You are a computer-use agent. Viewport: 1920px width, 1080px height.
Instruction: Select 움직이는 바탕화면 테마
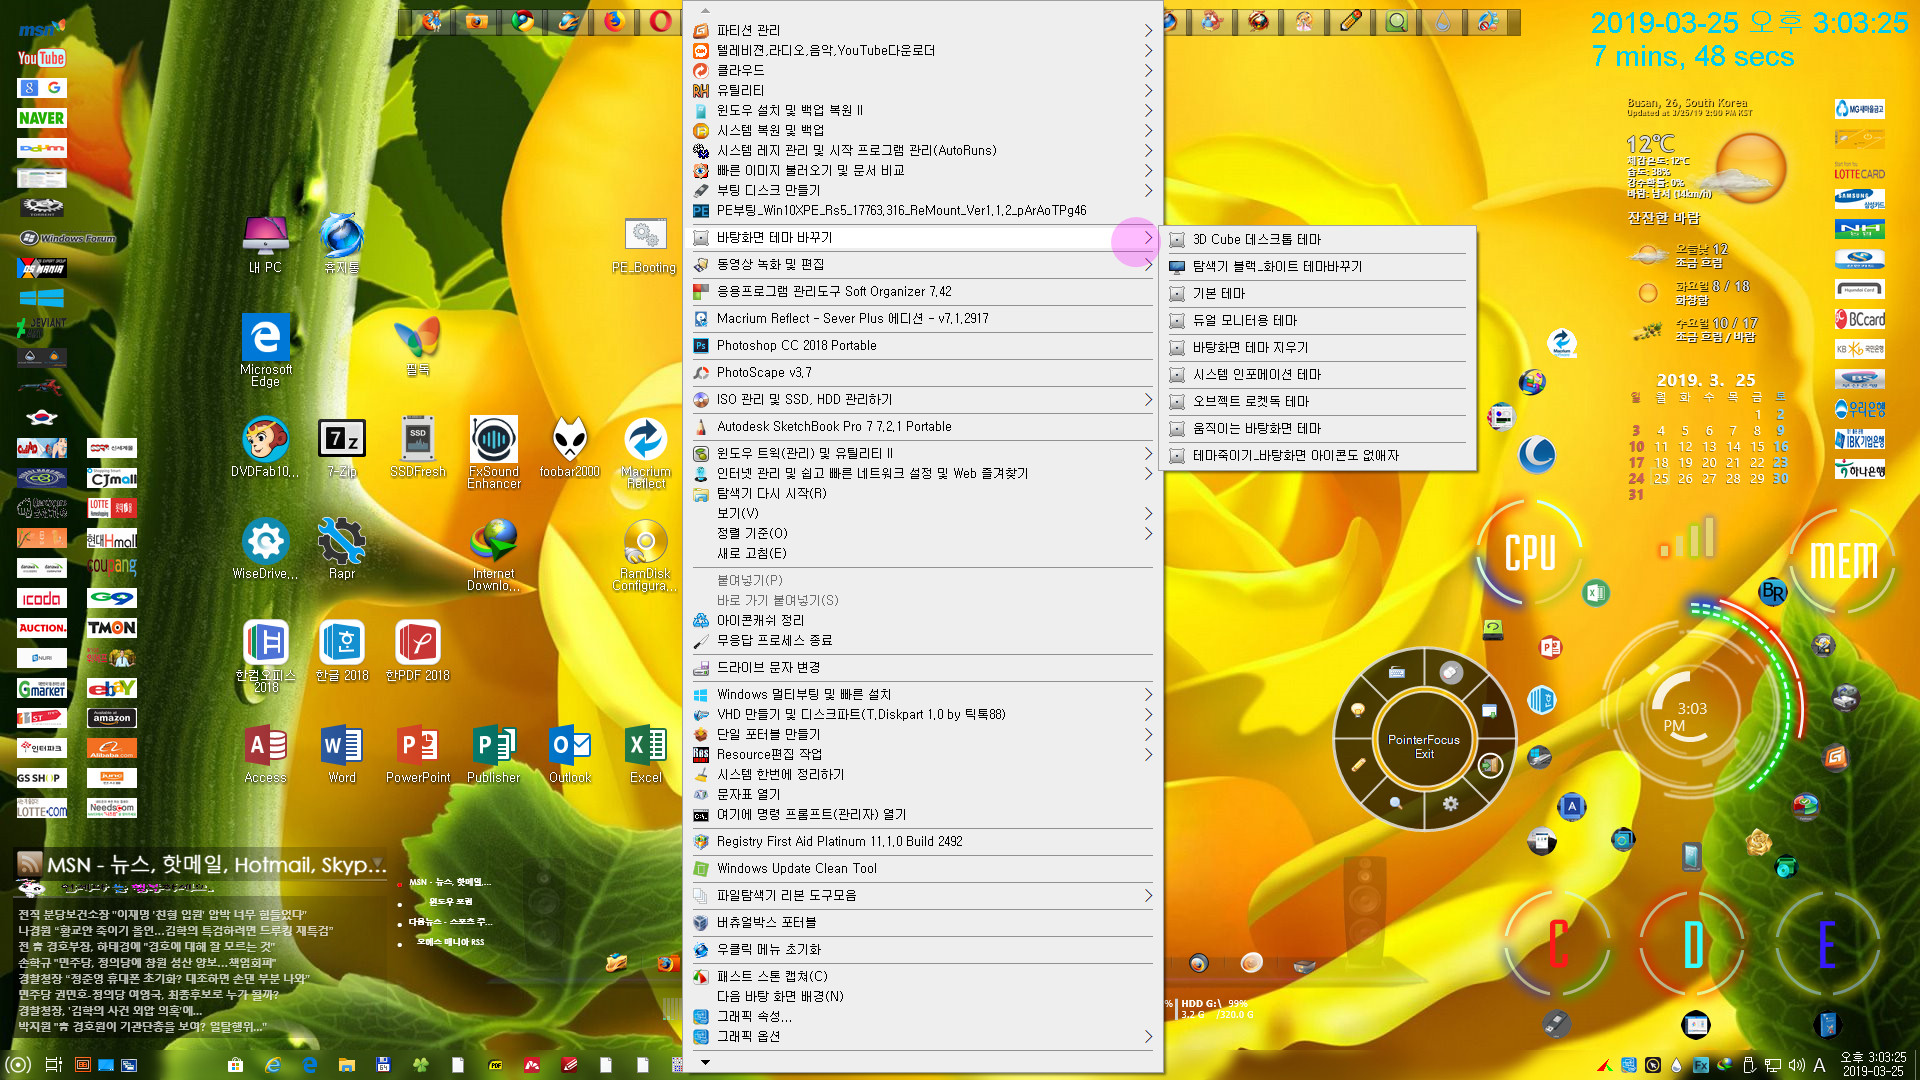1317,428
